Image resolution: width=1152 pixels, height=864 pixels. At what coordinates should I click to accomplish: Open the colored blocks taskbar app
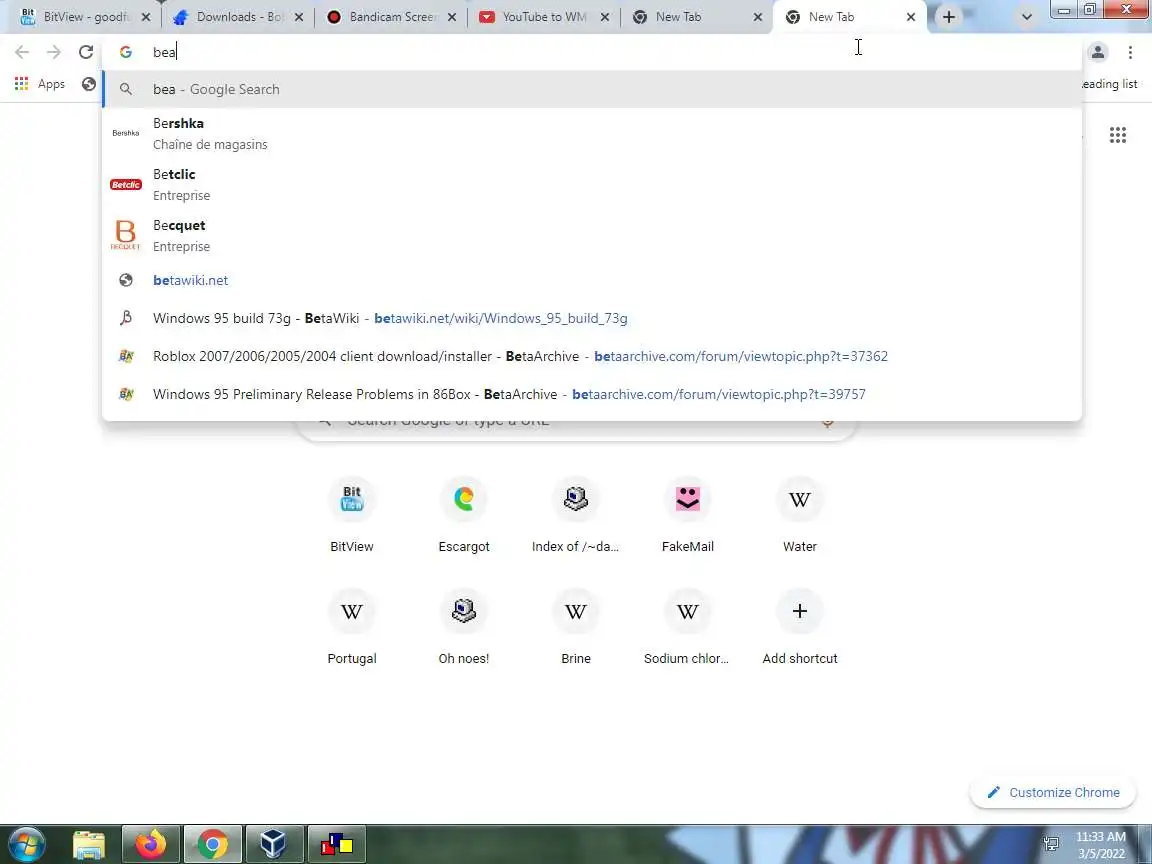[x=336, y=845]
